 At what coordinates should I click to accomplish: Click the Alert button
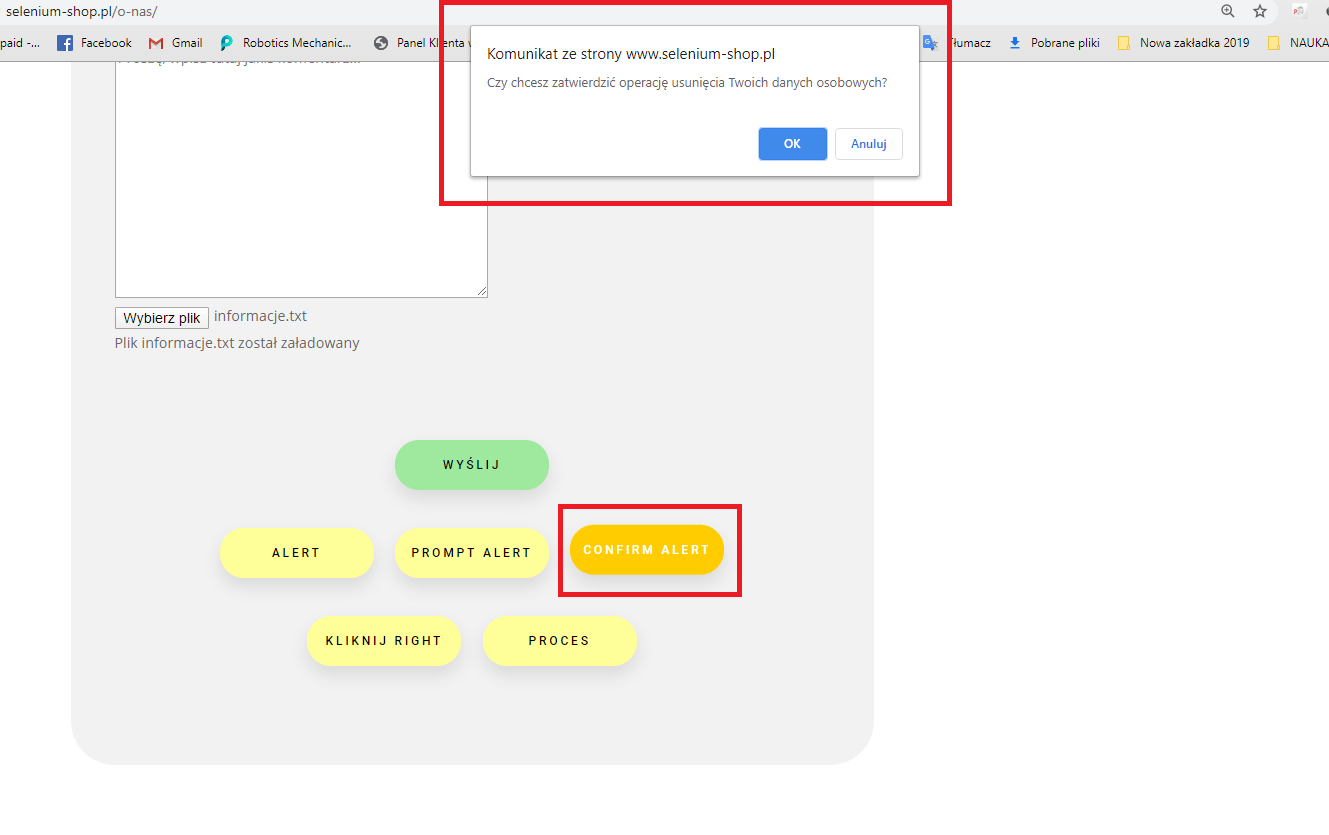296,553
